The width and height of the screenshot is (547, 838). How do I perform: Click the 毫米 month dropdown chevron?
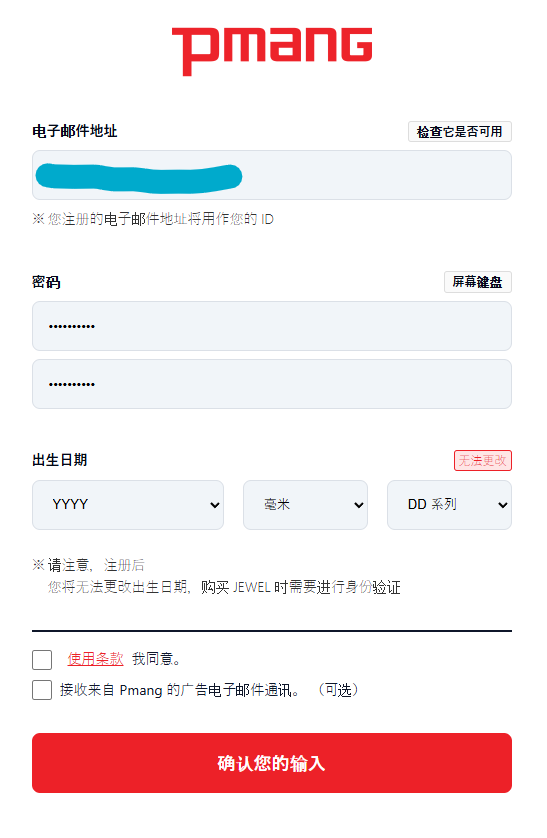[358, 505]
